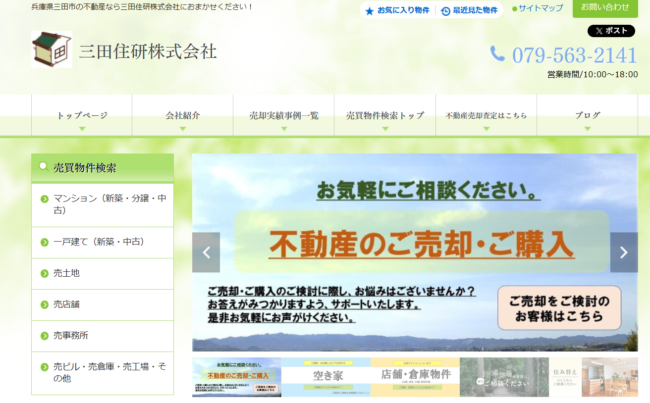The width and height of the screenshot is (650, 403).
Task: Select the 空き家 slide thumbnail
Action: click(x=326, y=377)
